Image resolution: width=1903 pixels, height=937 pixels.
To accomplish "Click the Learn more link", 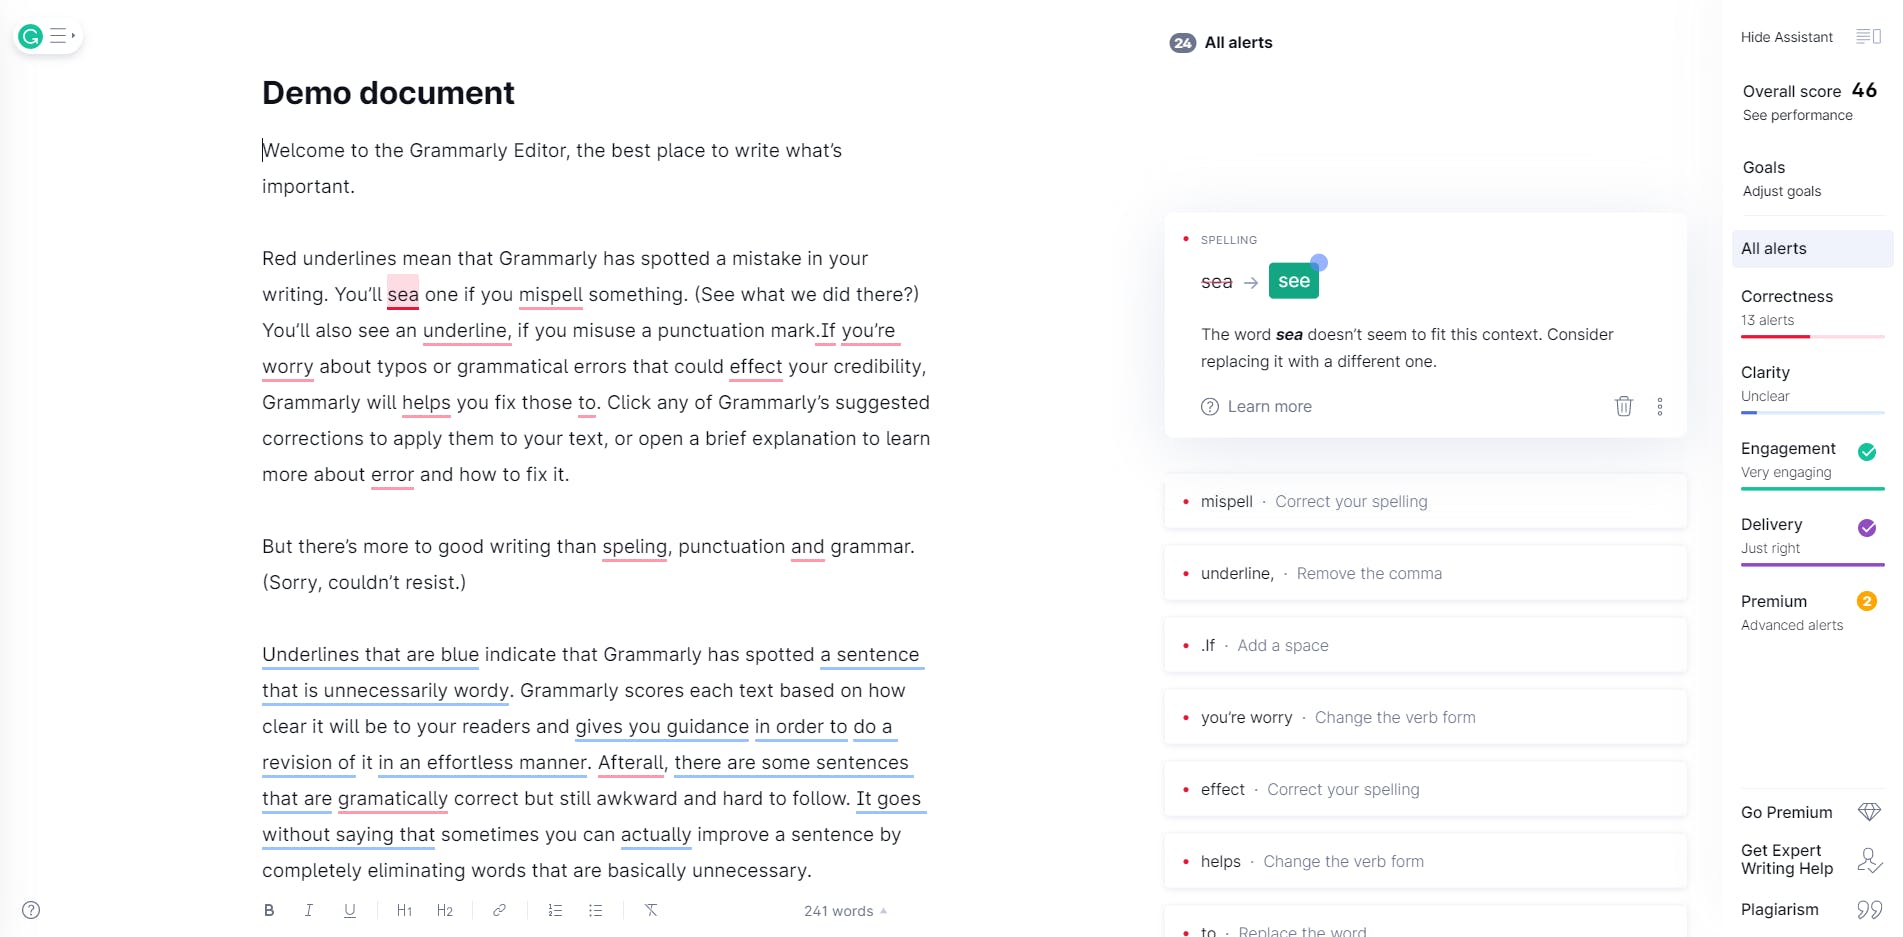I will click(x=1268, y=406).
